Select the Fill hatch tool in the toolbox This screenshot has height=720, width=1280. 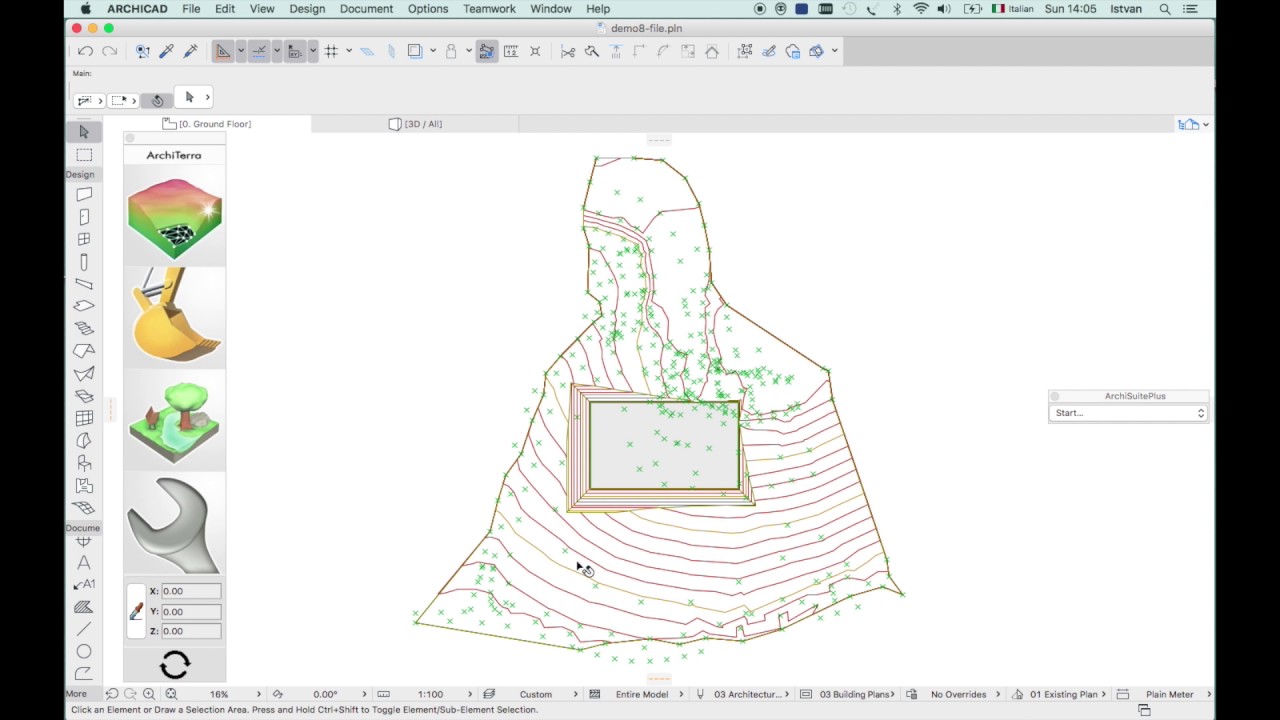84,607
